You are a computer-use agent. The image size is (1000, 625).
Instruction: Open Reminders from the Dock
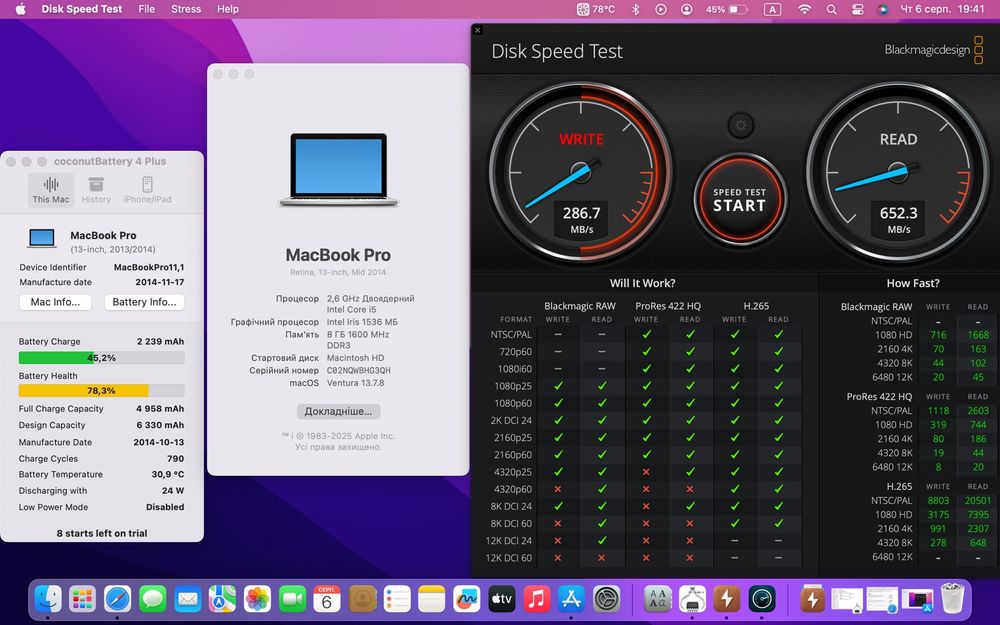397,599
